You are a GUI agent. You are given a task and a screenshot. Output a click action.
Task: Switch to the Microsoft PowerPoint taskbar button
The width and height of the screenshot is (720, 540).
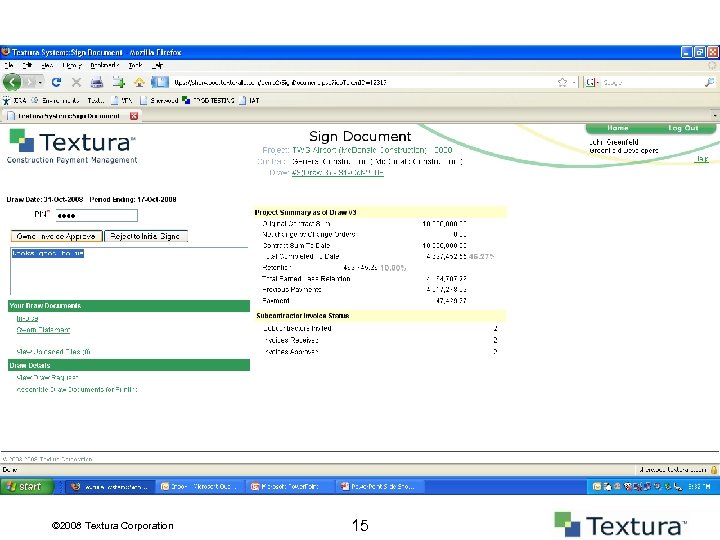pyautogui.click(x=289, y=487)
